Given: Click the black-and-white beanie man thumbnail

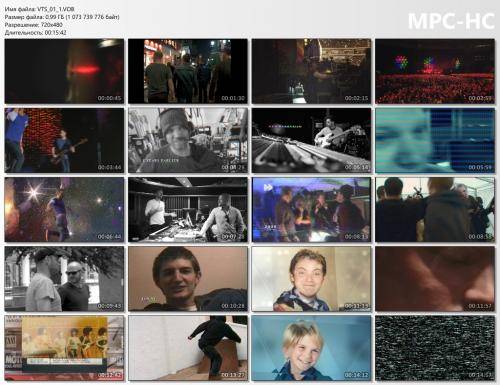Looking at the screenshot, I should 188,140.
